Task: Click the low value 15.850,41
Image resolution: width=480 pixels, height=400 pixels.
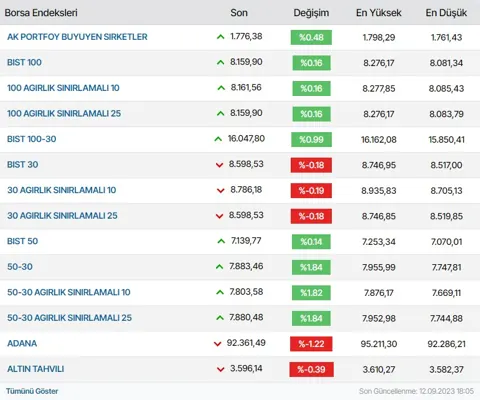Action: click(x=446, y=139)
